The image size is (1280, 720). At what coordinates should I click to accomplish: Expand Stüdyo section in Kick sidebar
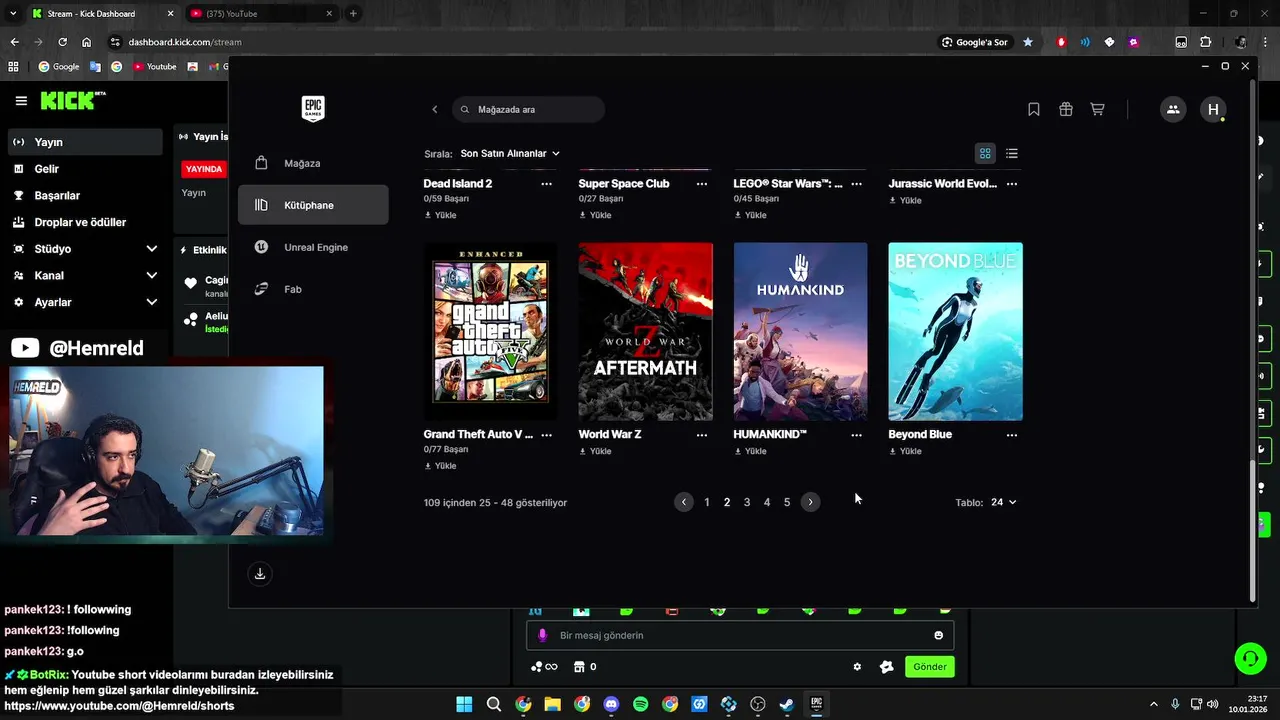(85, 248)
